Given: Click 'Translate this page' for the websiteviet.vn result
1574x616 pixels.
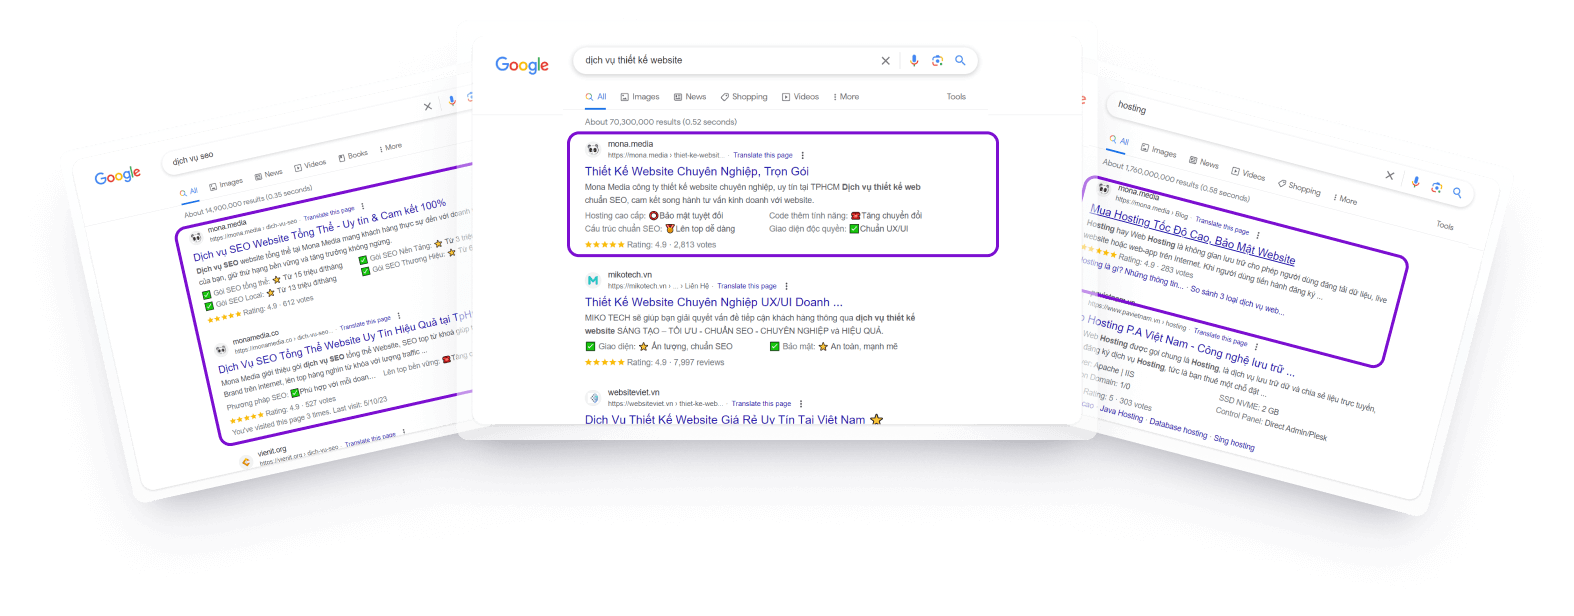Looking at the screenshot, I should pos(761,404).
